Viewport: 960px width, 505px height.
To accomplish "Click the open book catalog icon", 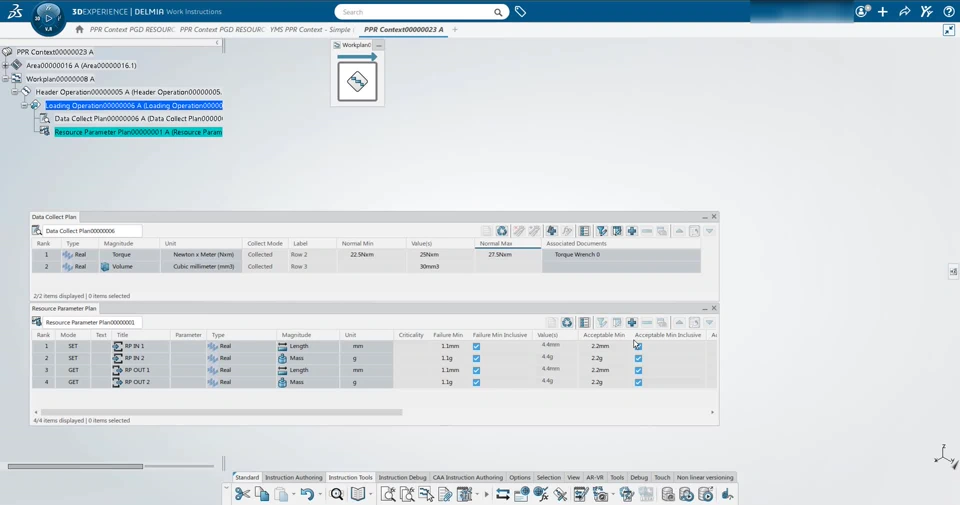I will [x=358, y=494].
